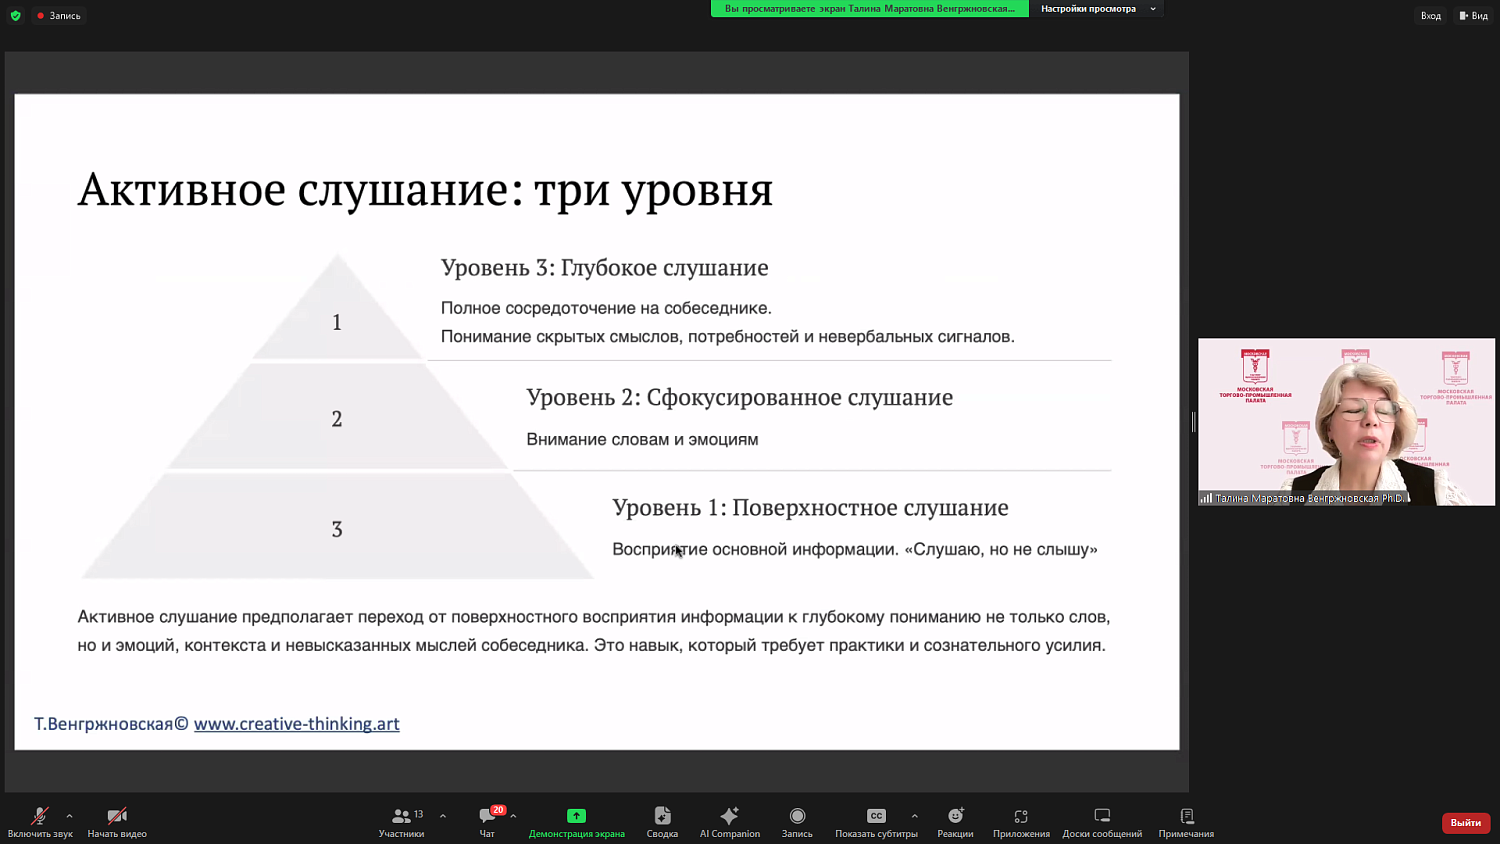Open the Настройки просмотра dropdown
The height and width of the screenshot is (844, 1500).
click(x=1097, y=8)
